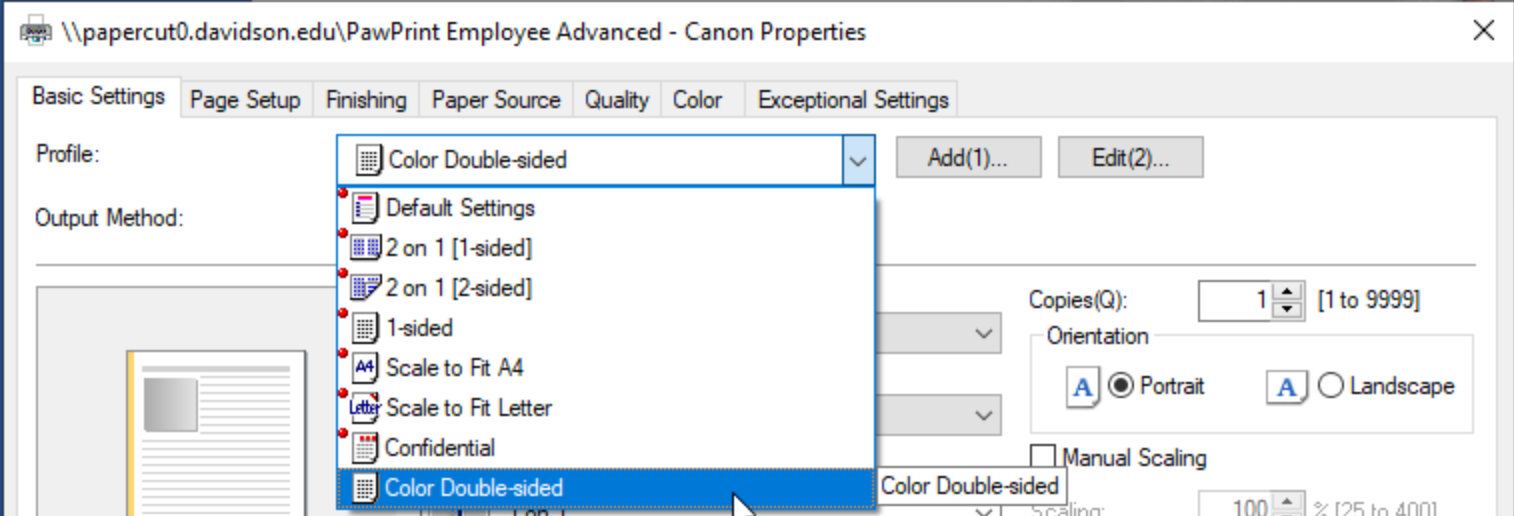Screen dimensions: 1514x516
Task: Click the Color Double-sided list entry icon
Action: (366, 488)
